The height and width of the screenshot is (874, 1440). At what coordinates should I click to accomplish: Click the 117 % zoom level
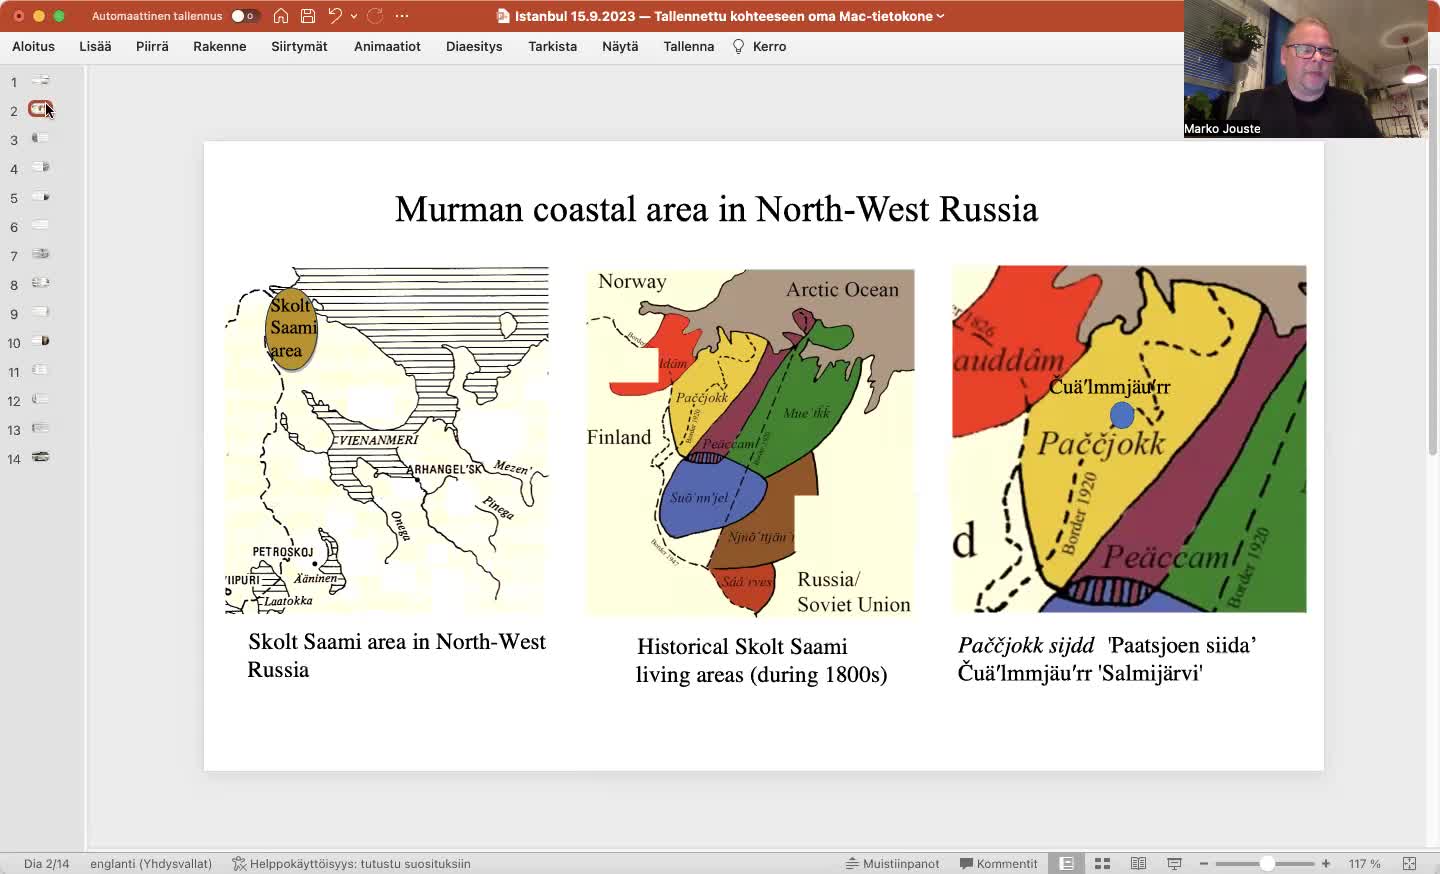point(1364,863)
